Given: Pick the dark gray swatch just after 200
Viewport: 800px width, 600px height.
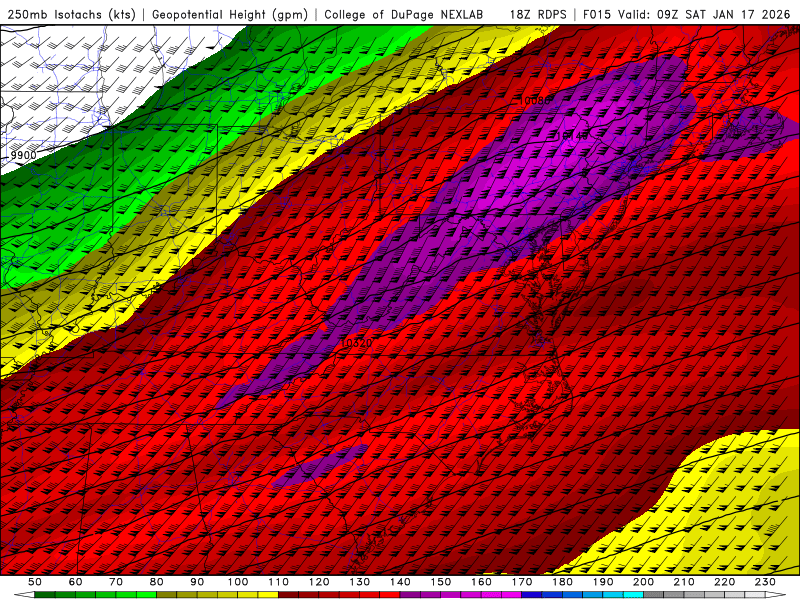Looking at the screenshot, I should tap(654, 595).
